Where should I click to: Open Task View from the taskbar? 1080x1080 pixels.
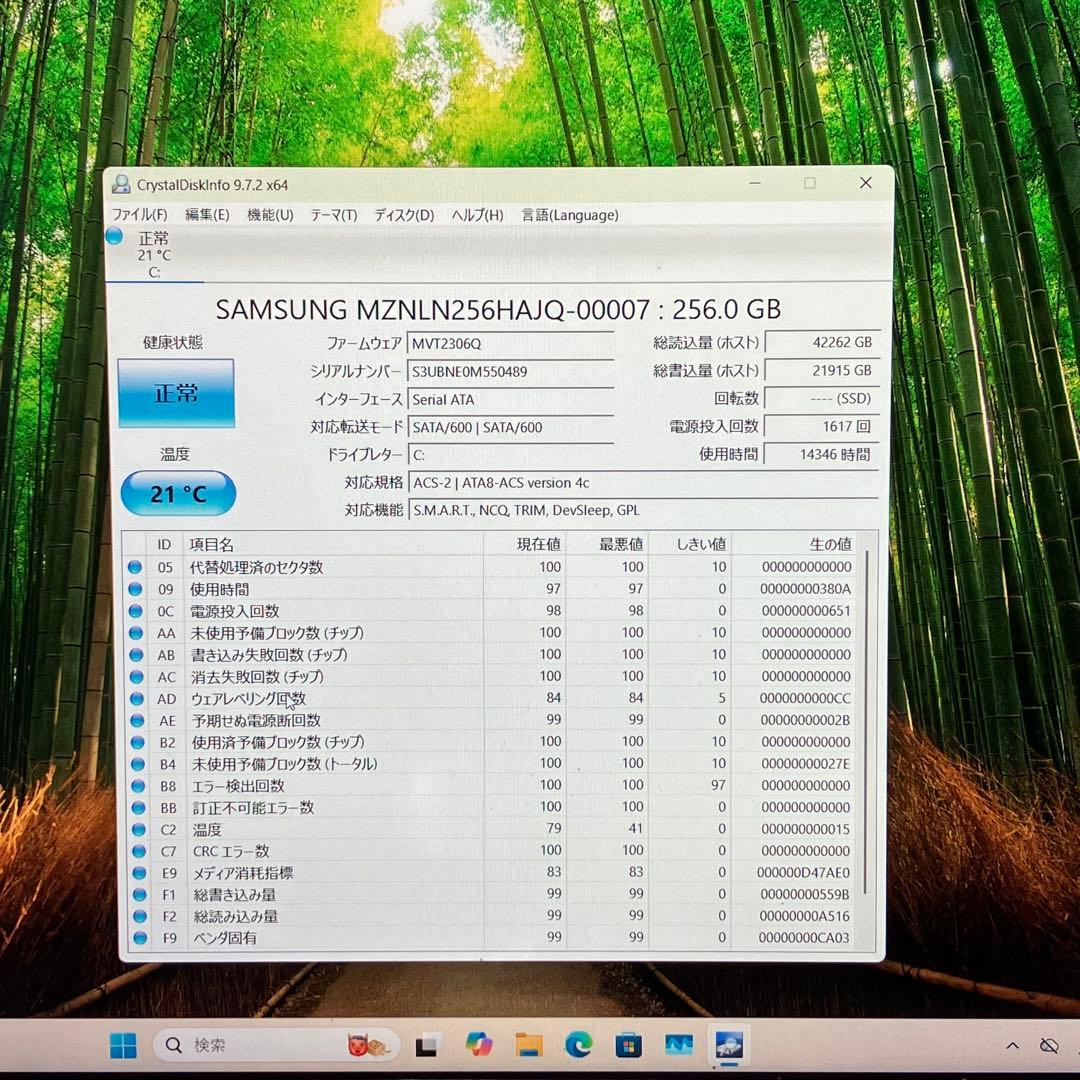click(429, 1046)
